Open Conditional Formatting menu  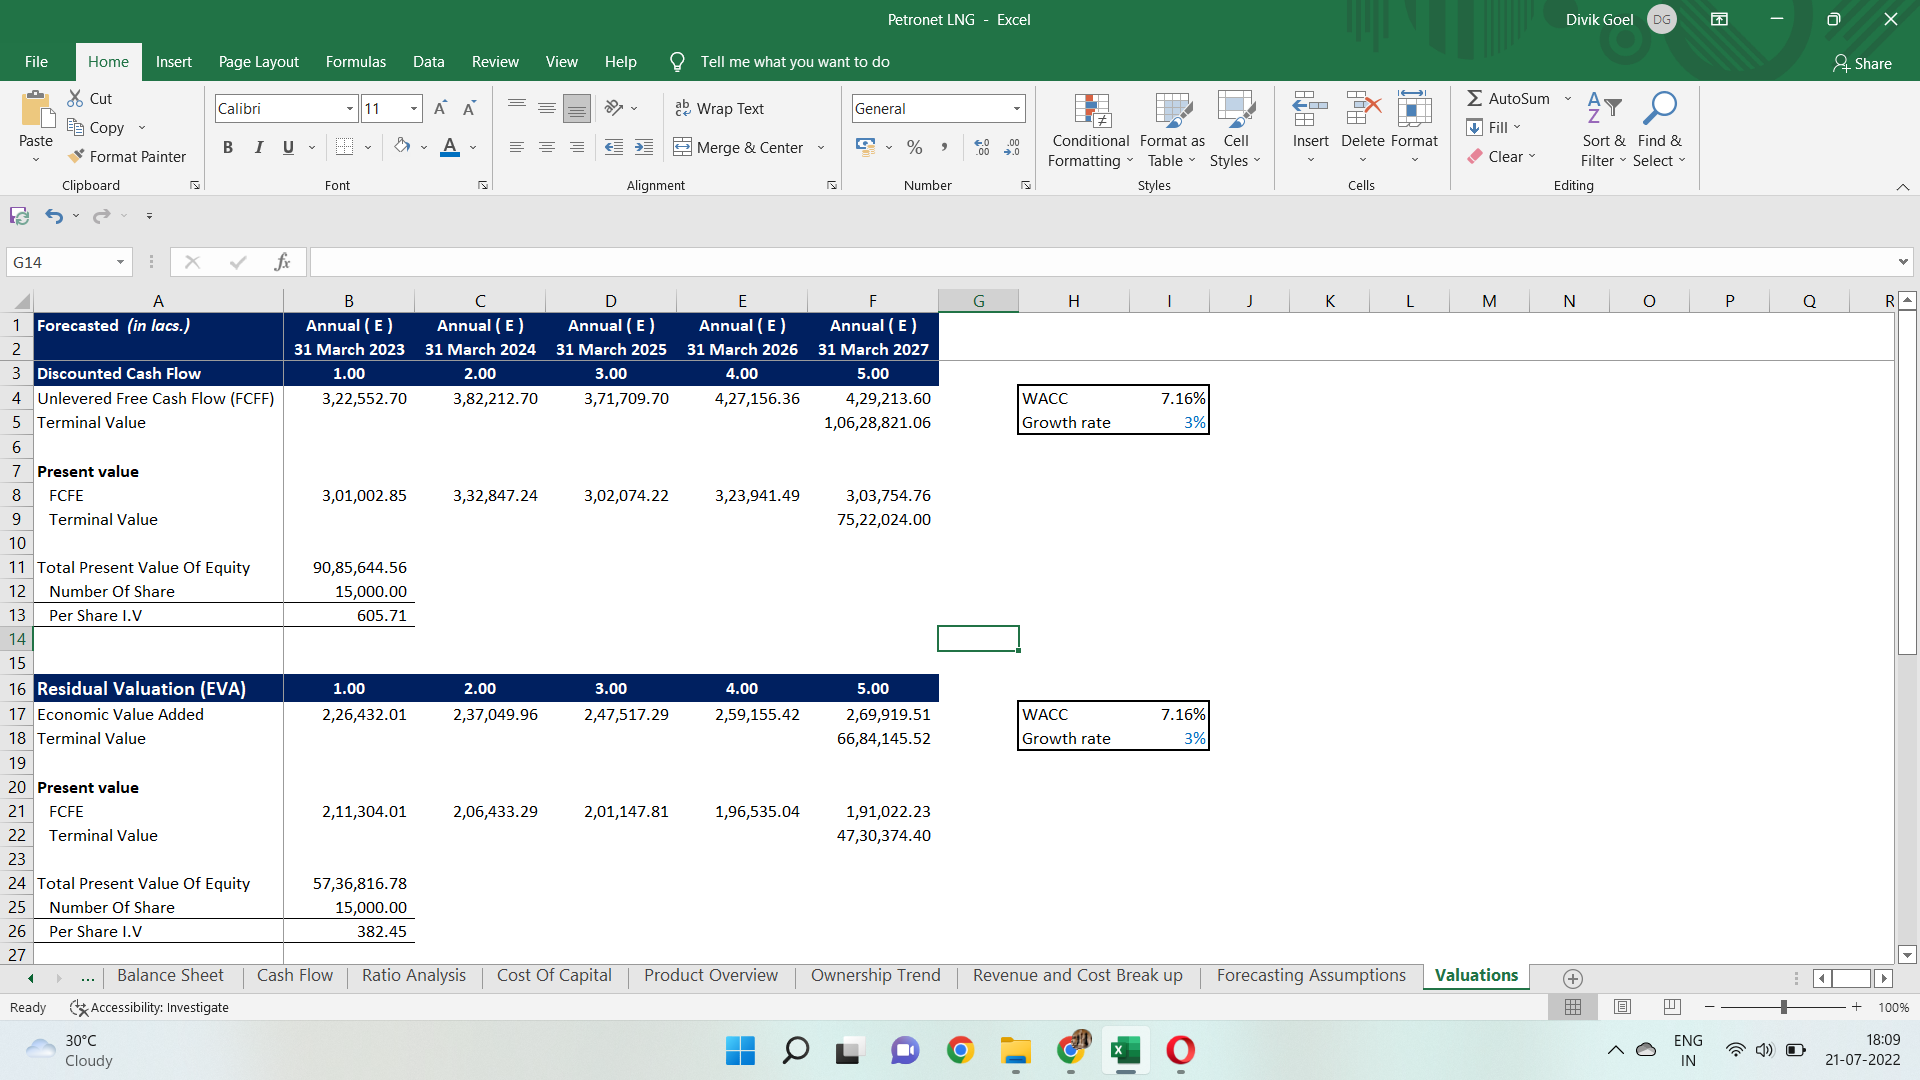1090,131
